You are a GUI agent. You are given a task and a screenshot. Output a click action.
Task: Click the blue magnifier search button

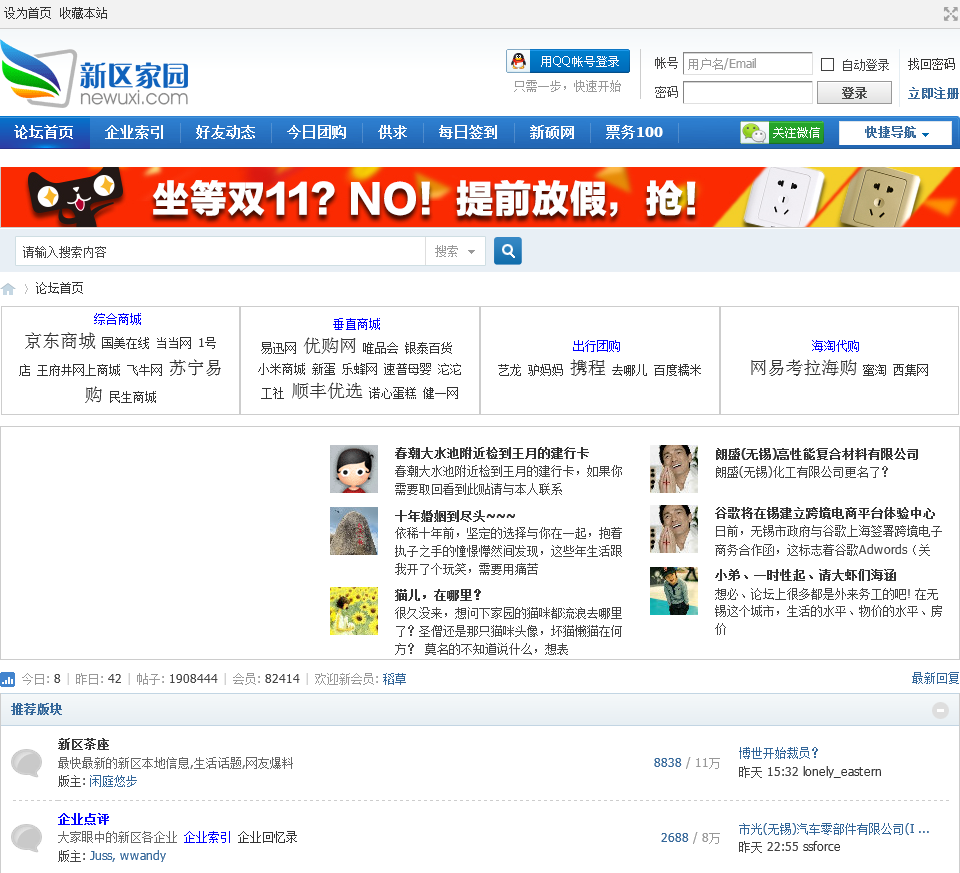(508, 251)
